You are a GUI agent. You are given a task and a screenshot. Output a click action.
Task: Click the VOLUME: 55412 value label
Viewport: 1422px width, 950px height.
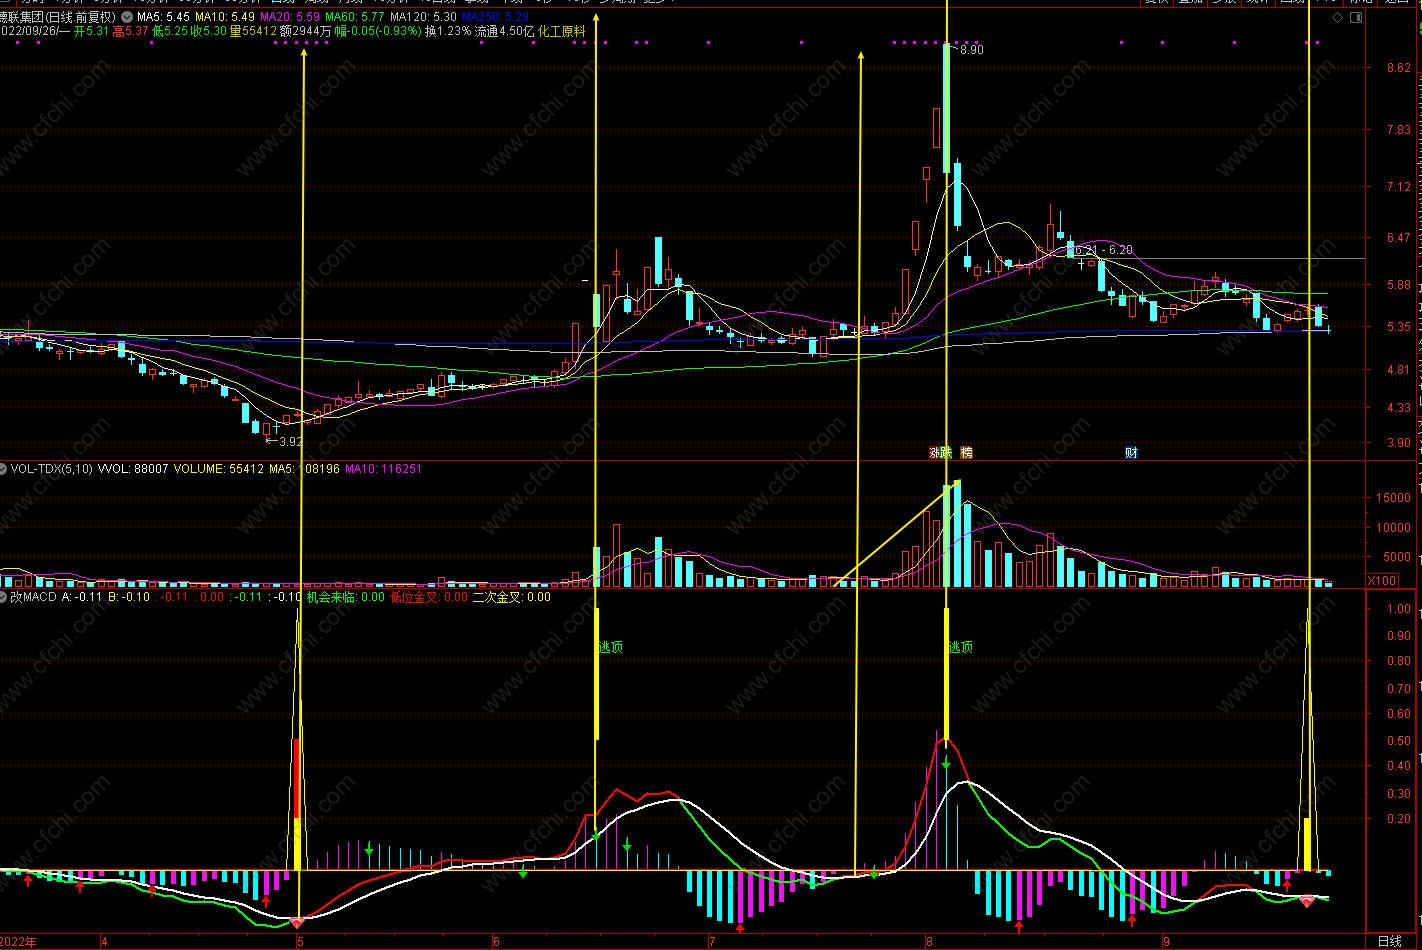click(x=219, y=468)
